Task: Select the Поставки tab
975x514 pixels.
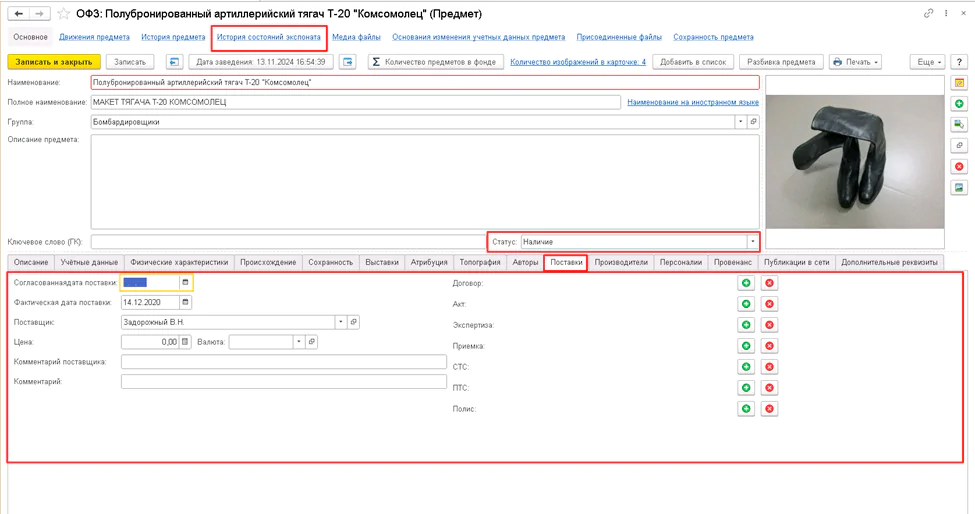Action: click(566, 262)
